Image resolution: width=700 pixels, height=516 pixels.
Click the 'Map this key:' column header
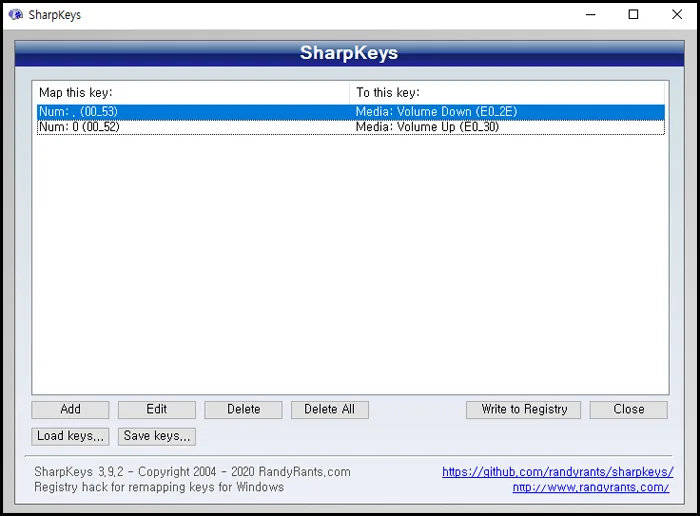(x=193, y=92)
